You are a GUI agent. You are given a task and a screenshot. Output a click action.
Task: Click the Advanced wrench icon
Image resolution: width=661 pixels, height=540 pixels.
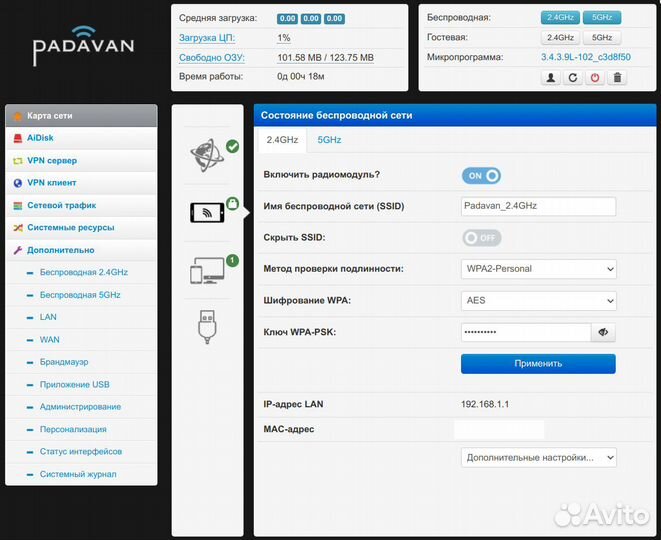18,250
